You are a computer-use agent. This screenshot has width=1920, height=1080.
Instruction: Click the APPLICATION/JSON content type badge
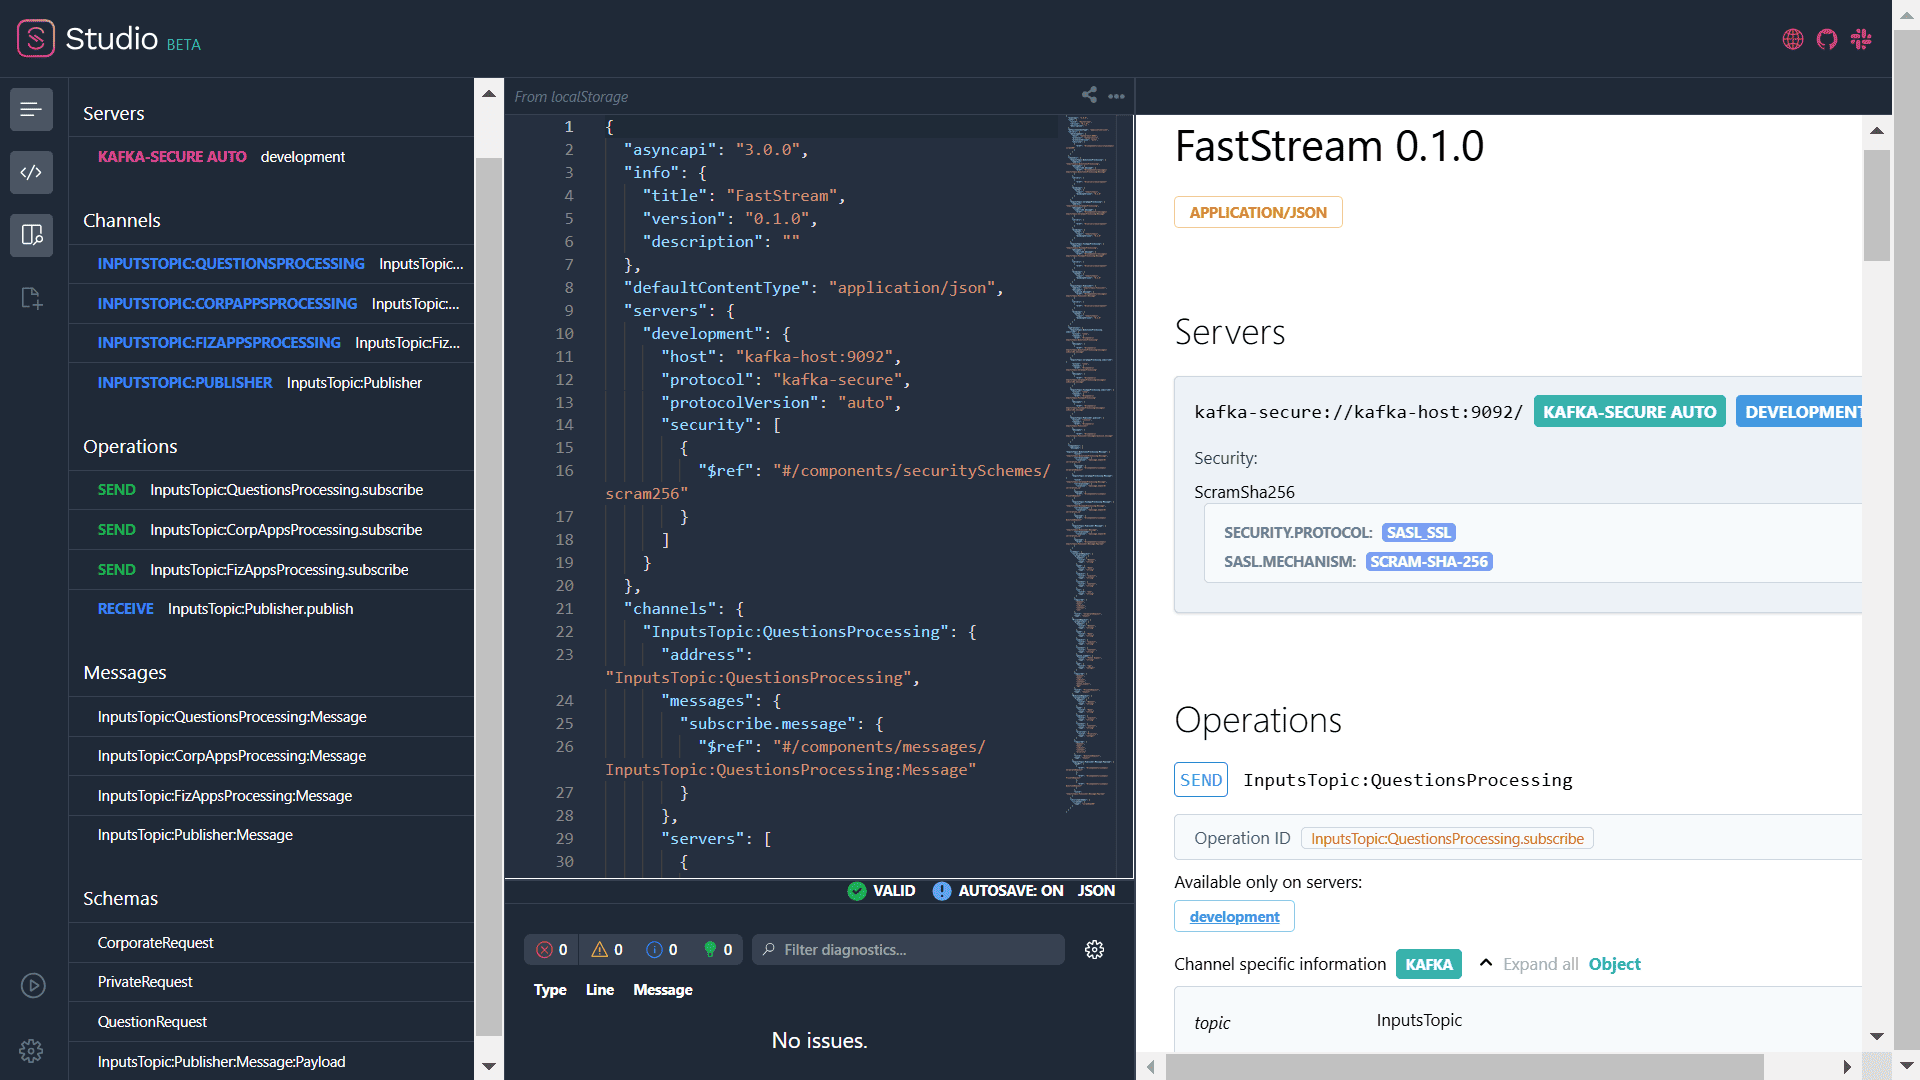(x=1258, y=212)
